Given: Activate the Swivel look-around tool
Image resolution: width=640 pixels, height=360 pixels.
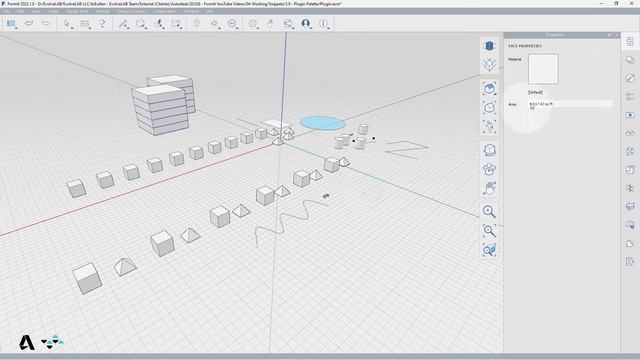Looking at the screenshot, I should pyautogui.click(x=489, y=169).
